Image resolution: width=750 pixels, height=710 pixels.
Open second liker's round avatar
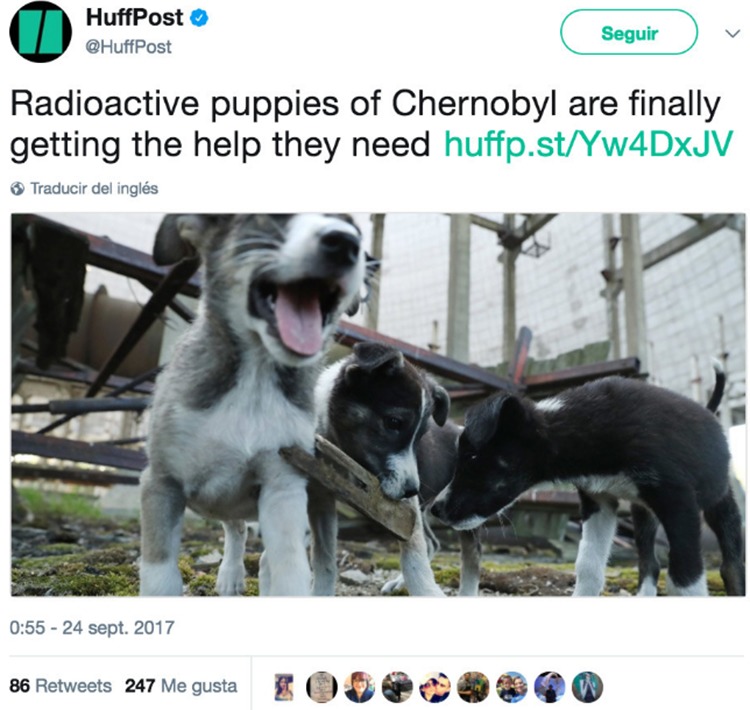point(321,687)
